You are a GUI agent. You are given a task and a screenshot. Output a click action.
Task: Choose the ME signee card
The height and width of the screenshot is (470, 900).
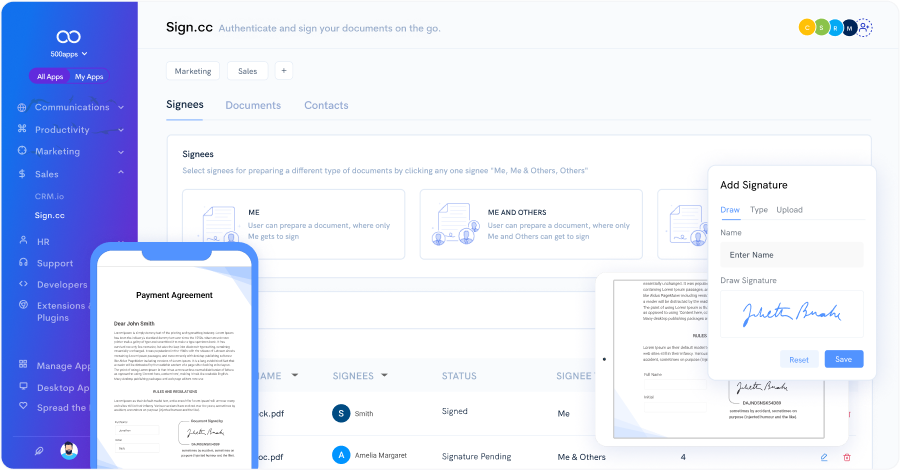pyautogui.click(x=293, y=224)
